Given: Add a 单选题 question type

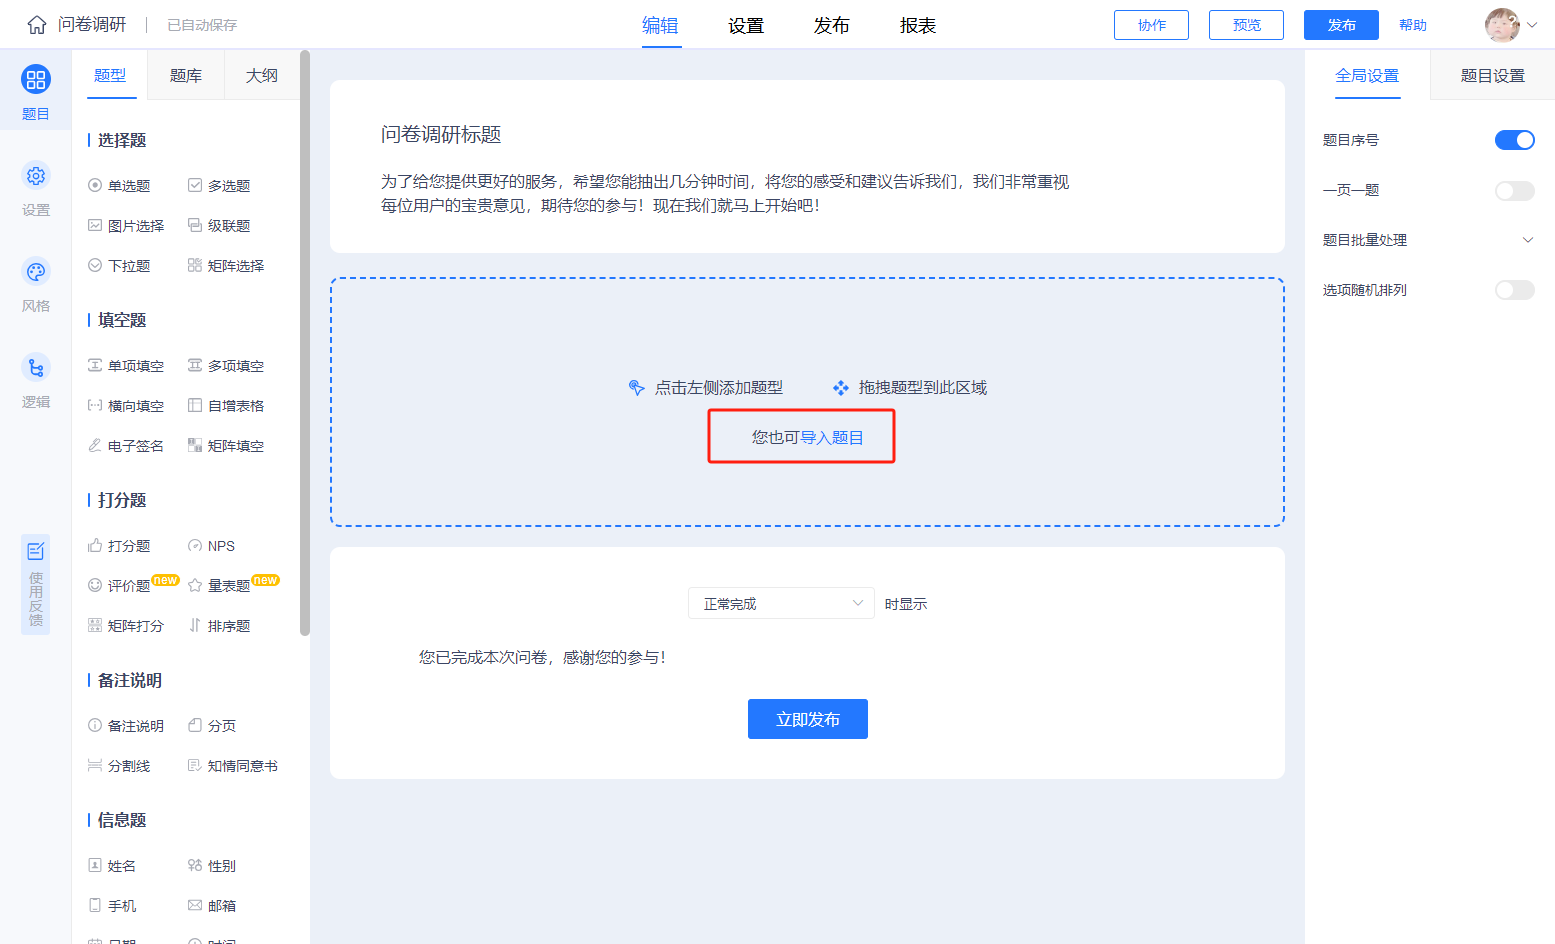Looking at the screenshot, I should point(120,185).
